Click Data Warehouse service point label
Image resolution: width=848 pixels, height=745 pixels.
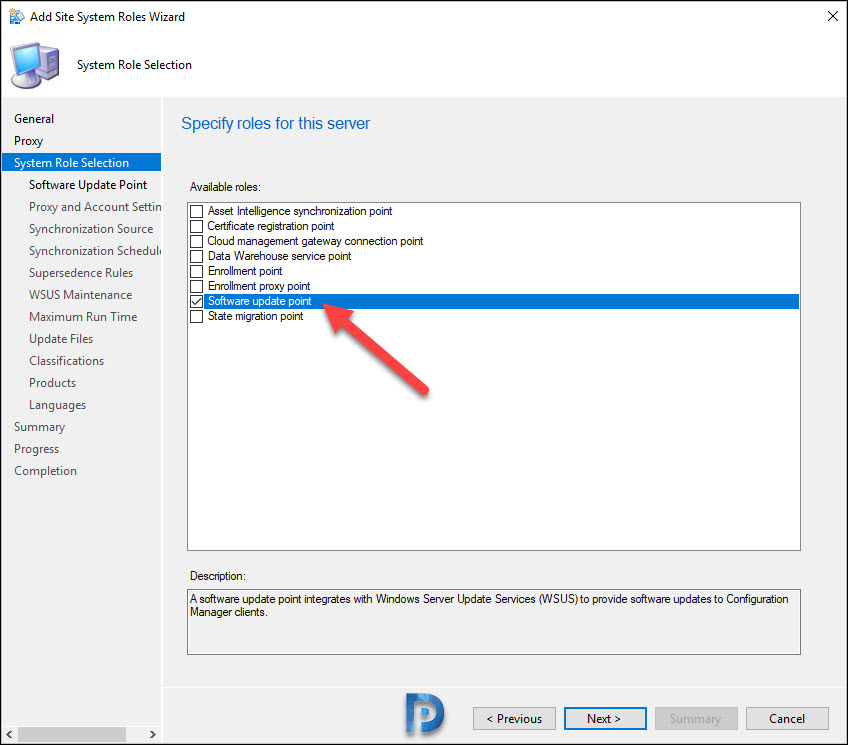[279, 256]
